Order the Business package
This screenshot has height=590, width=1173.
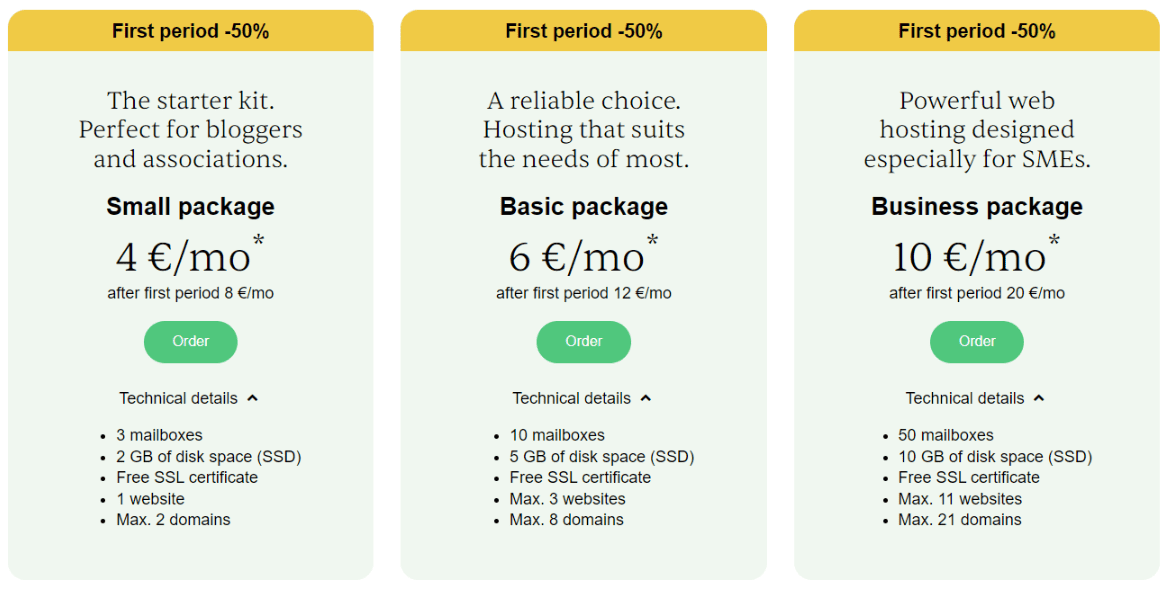pyautogui.click(x=977, y=342)
